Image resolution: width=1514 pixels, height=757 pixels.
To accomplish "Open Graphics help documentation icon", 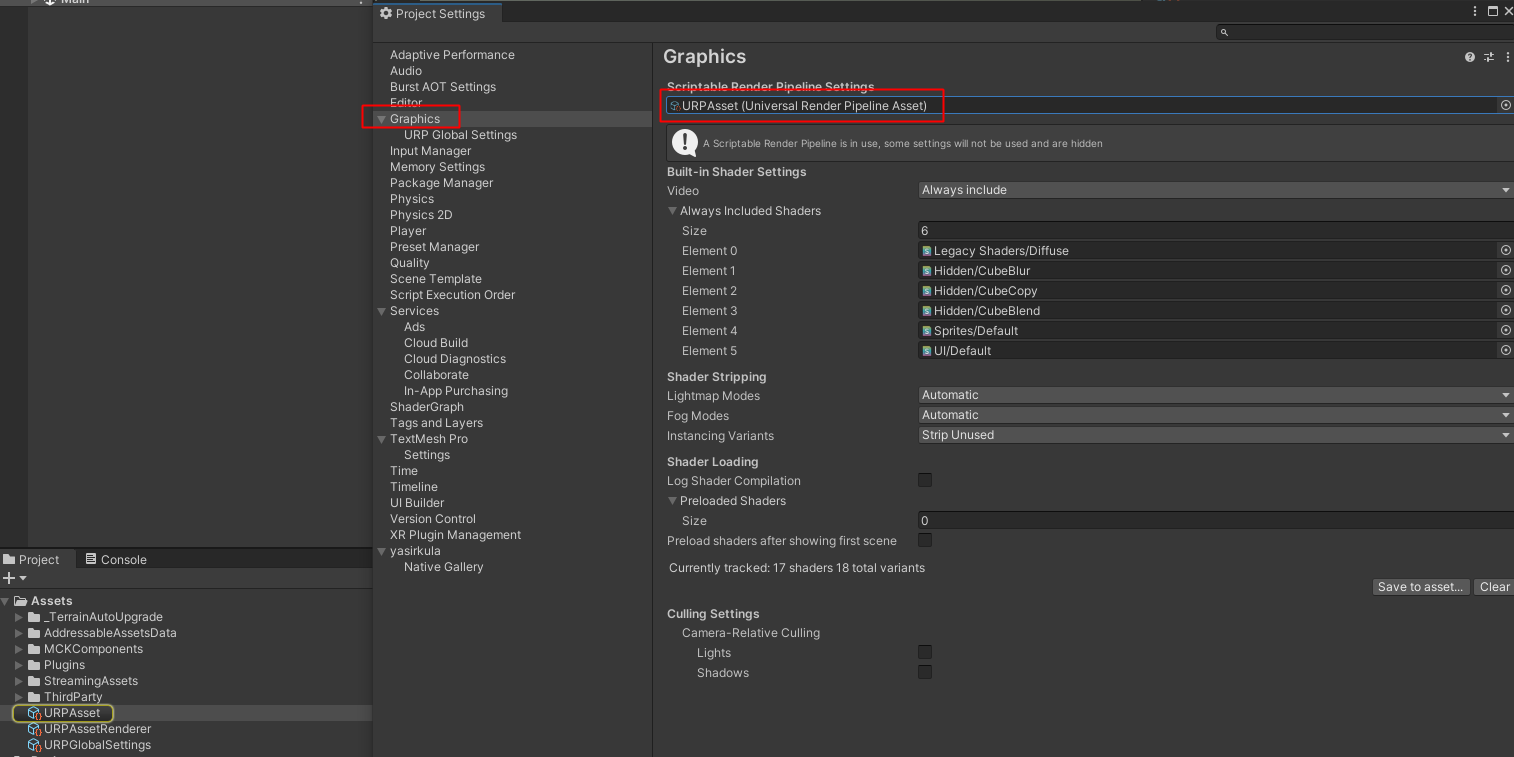I will coord(1469,57).
